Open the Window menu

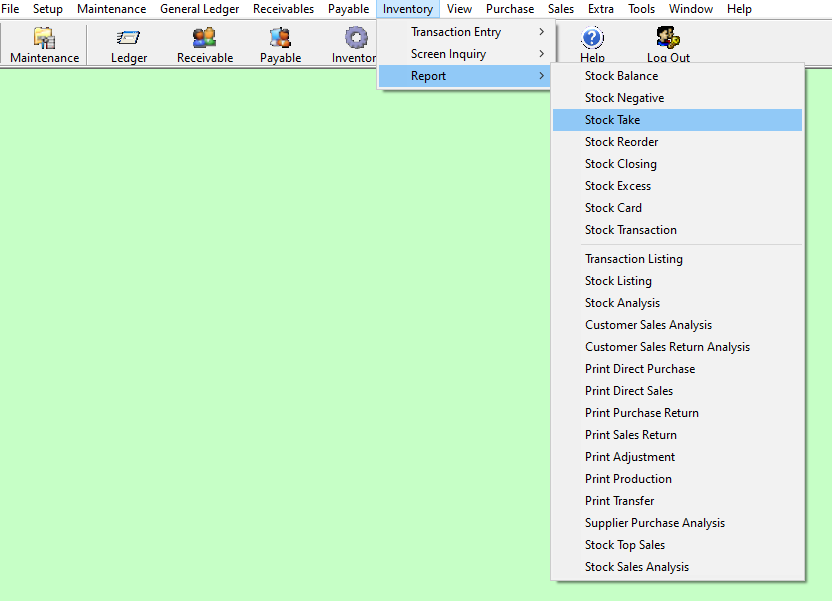pyautogui.click(x=691, y=9)
